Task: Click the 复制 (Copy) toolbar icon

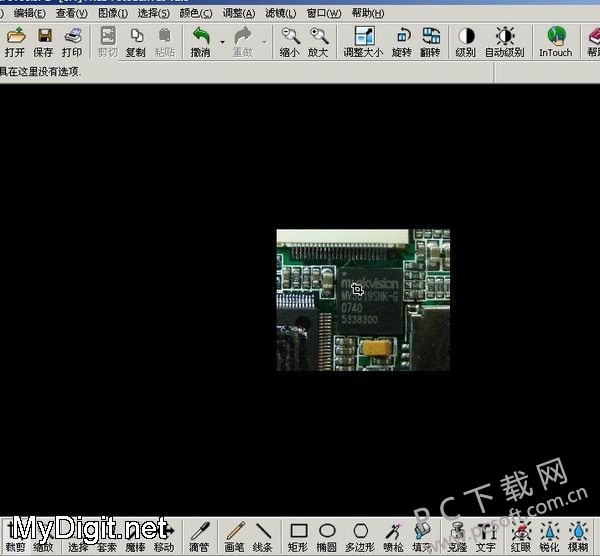Action: tap(136, 36)
